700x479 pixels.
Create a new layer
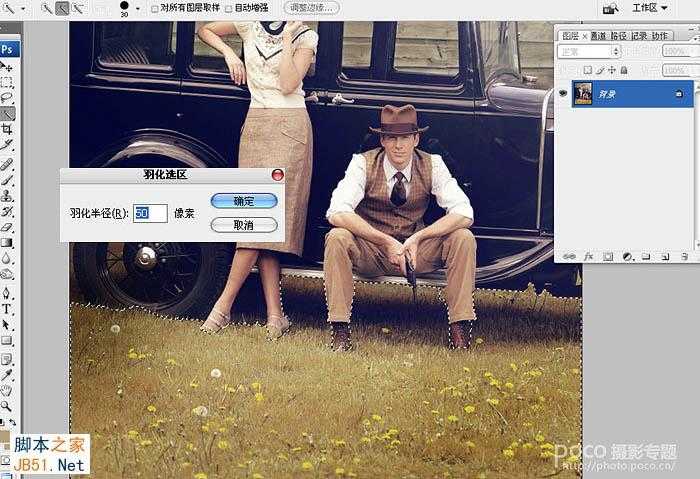(x=665, y=256)
